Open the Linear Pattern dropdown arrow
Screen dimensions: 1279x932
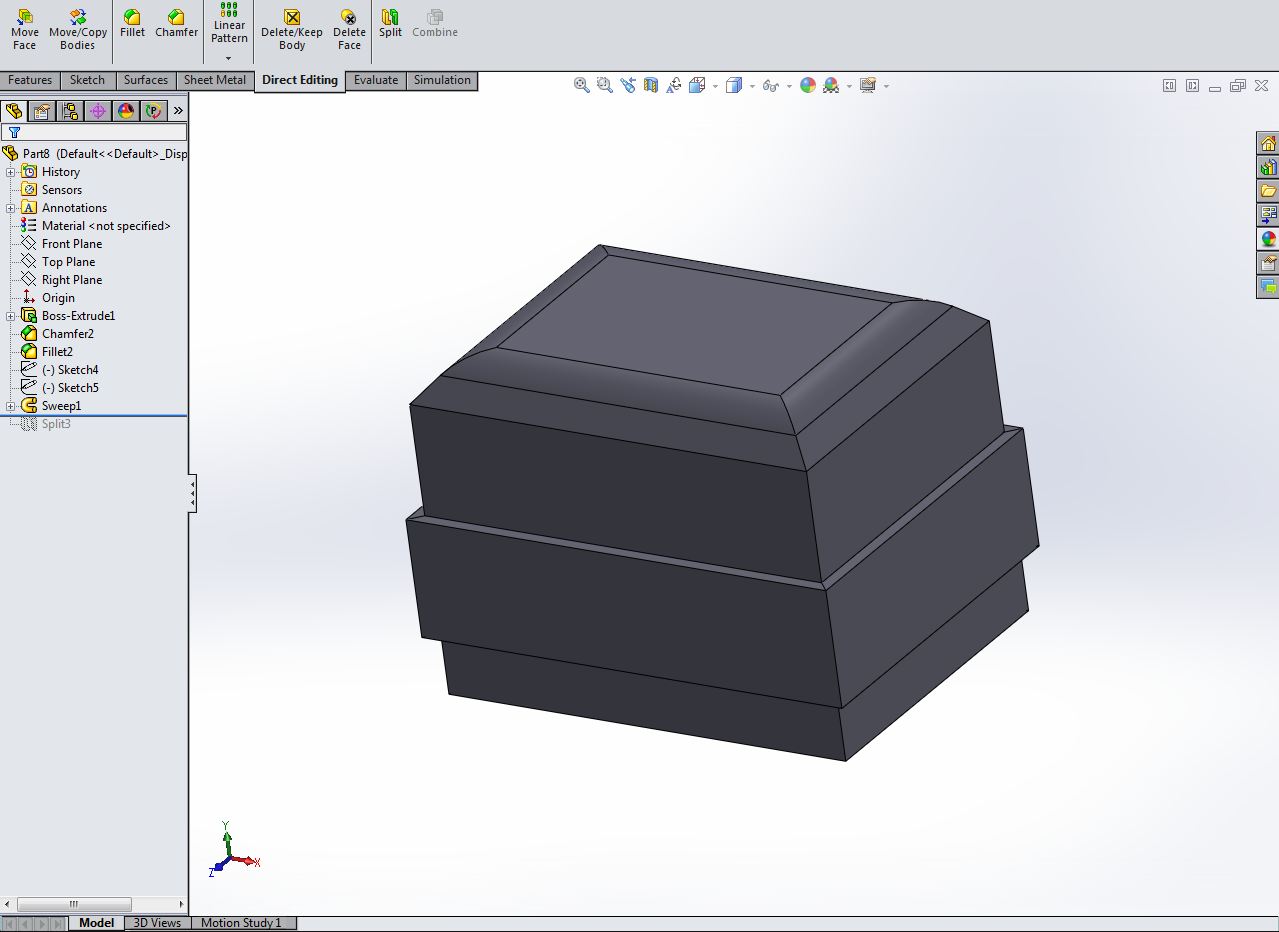tap(229, 58)
